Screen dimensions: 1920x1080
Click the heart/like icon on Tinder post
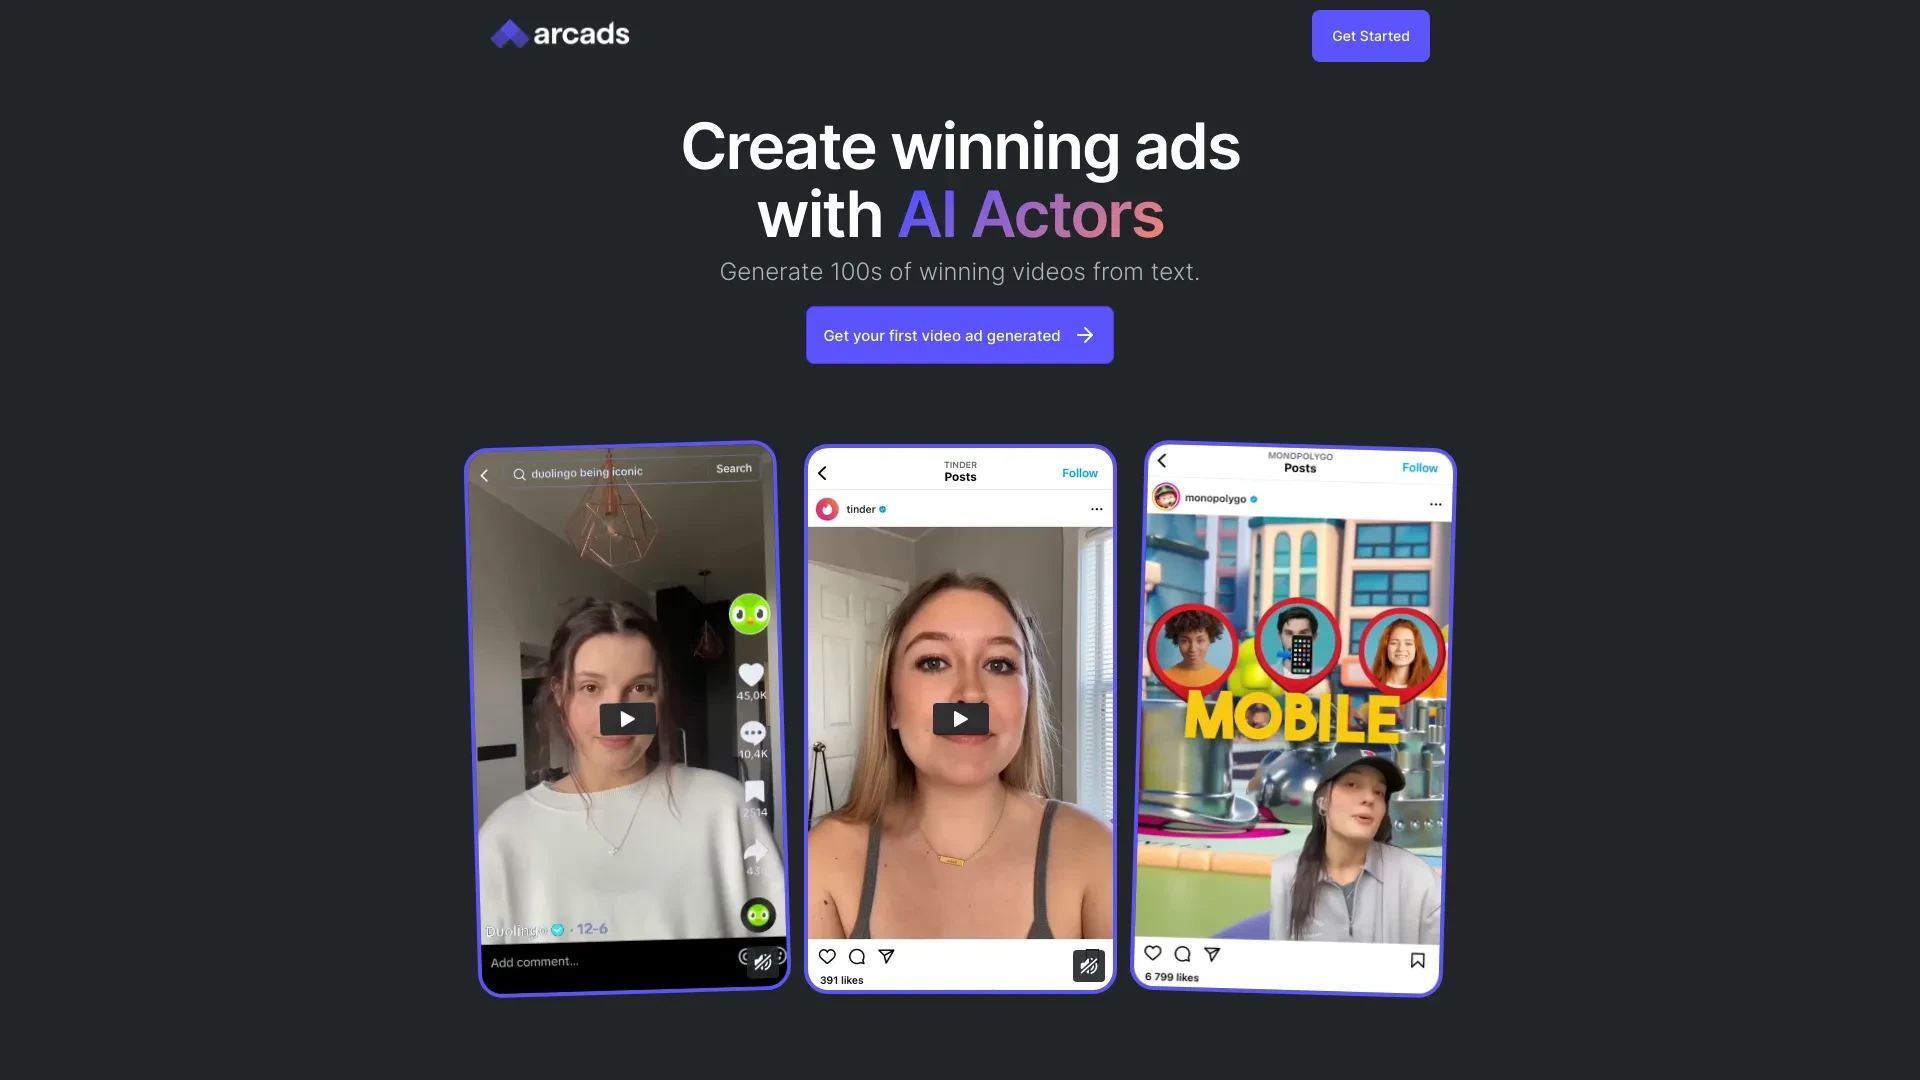pyautogui.click(x=827, y=956)
